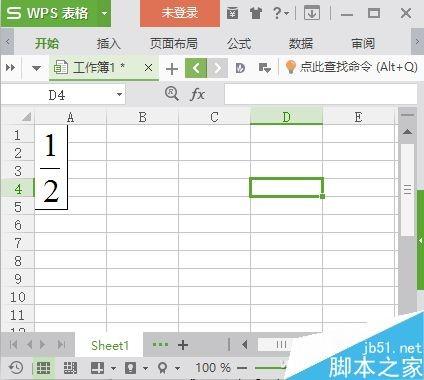Click the 点此查找命令 search command box

tap(352, 67)
